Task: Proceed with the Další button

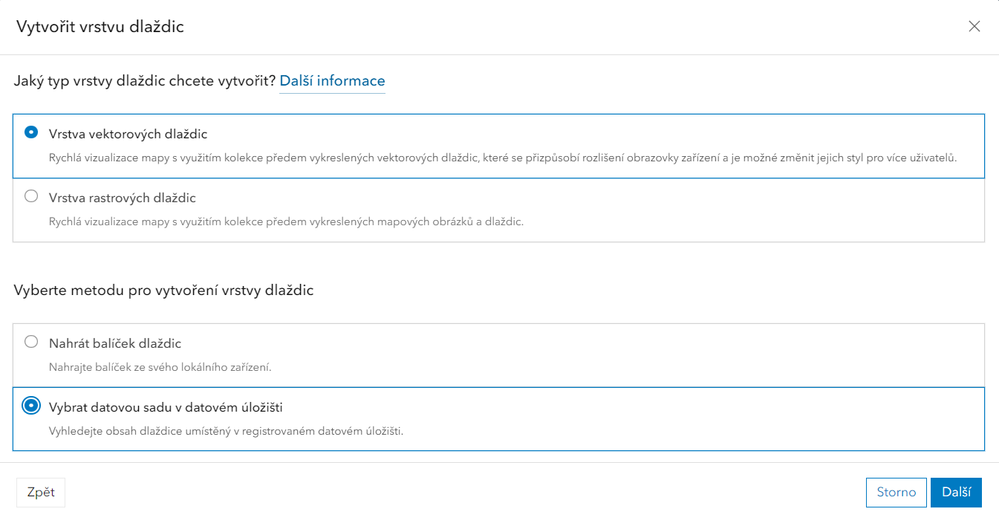Action: [x=956, y=492]
